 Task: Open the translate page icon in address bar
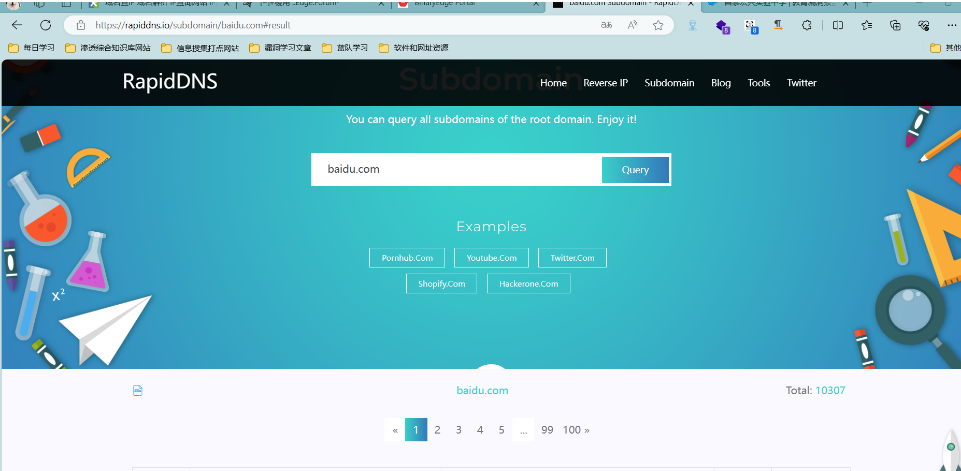[x=606, y=25]
